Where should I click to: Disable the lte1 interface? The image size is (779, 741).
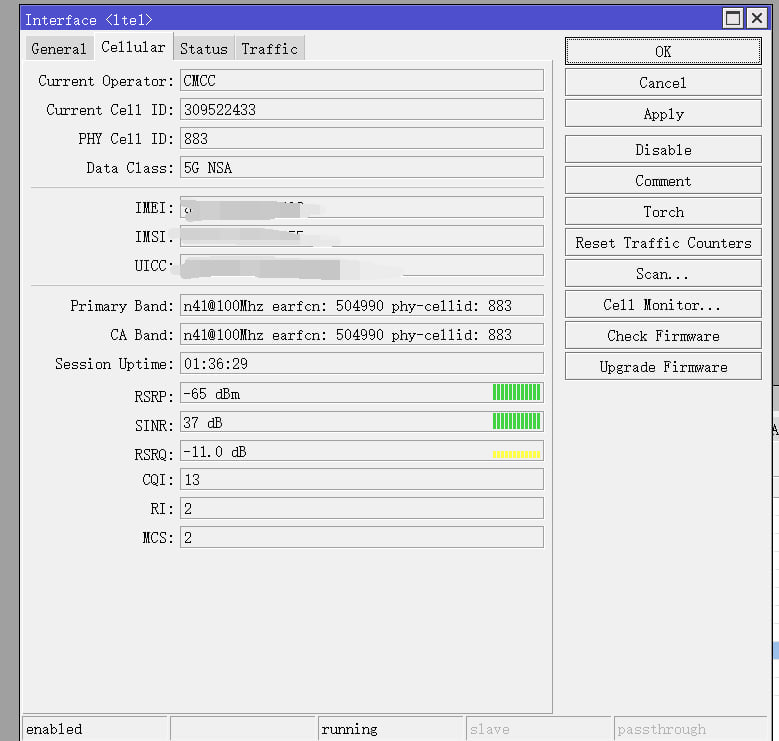[x=662, y=150]
